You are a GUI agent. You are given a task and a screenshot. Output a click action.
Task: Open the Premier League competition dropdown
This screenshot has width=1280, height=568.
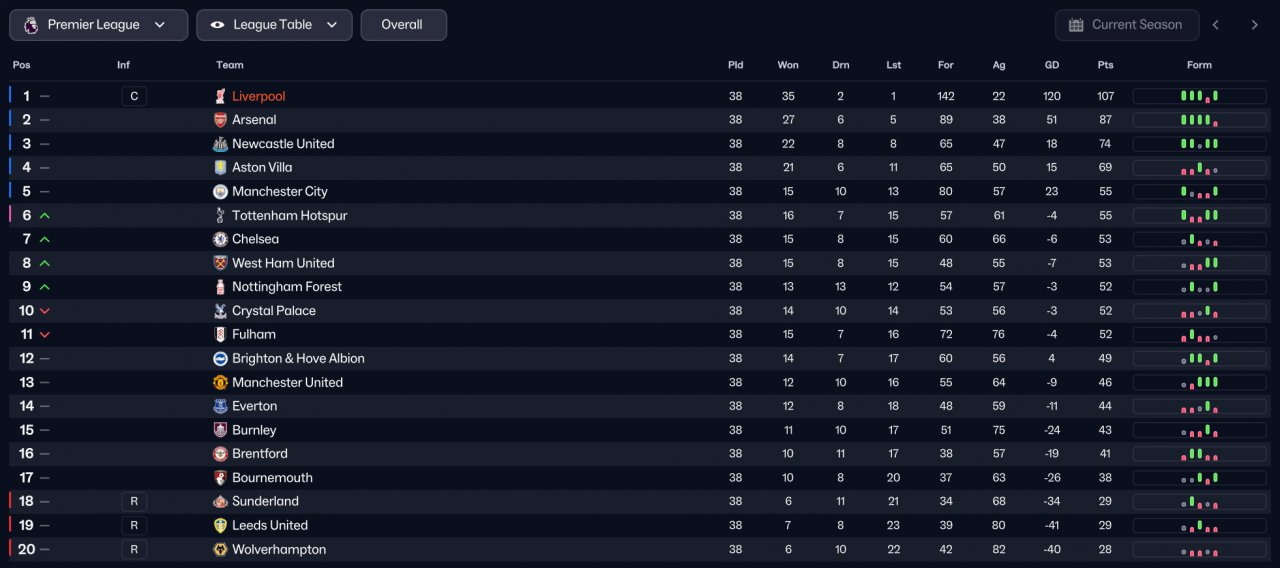[98, 25]
